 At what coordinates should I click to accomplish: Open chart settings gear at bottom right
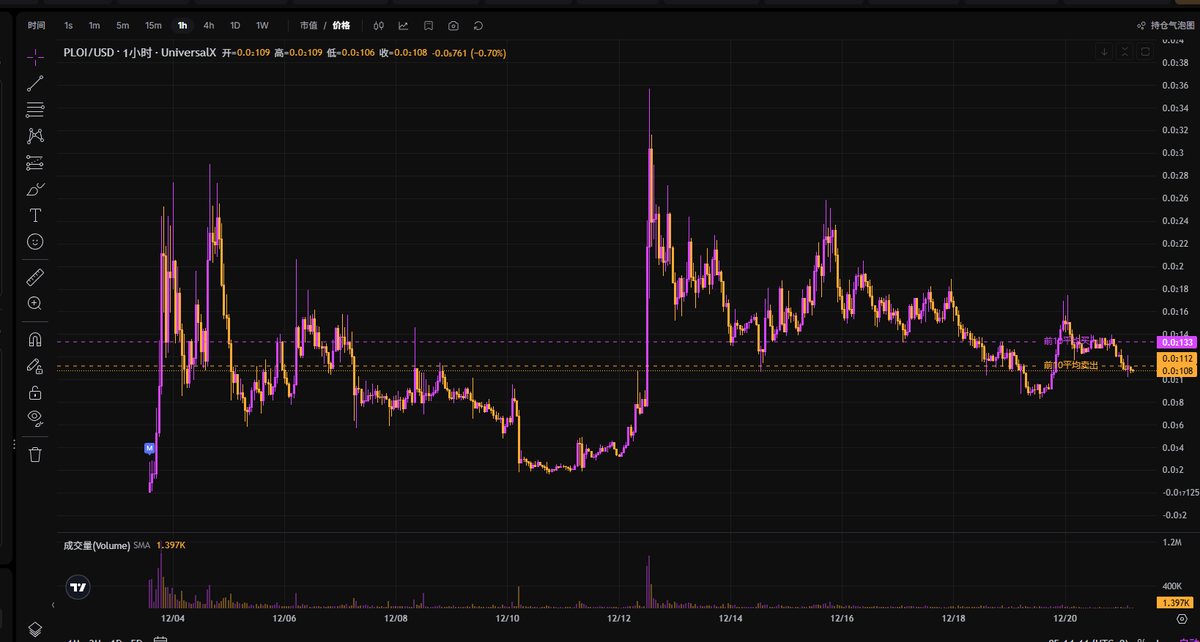(1181, 621)
